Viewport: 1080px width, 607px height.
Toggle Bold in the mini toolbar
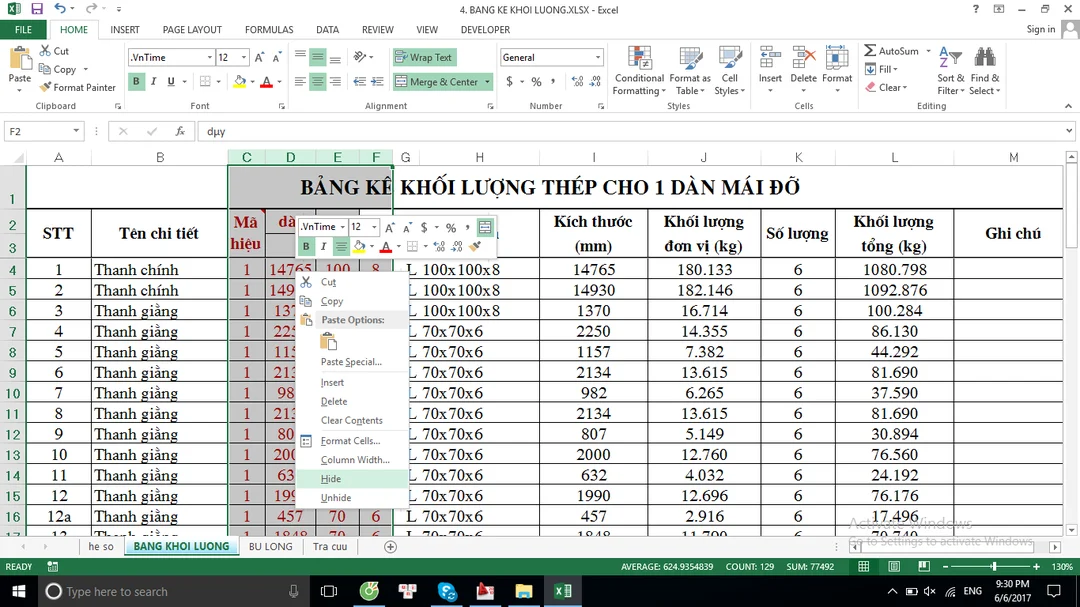point(306,246)
